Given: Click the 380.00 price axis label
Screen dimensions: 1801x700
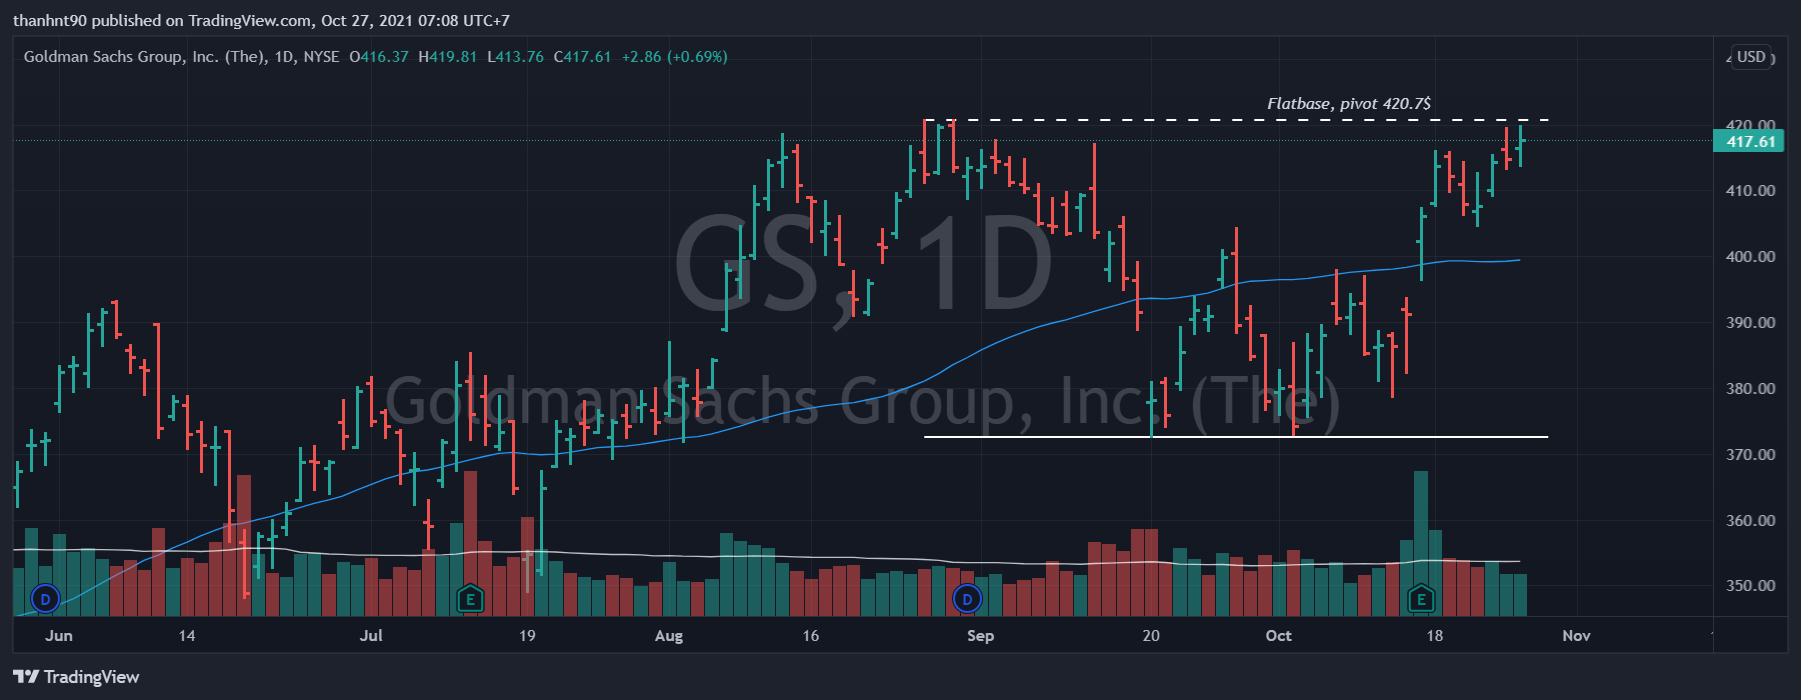Looking at the screenshot, I should tap(1750, 389).
